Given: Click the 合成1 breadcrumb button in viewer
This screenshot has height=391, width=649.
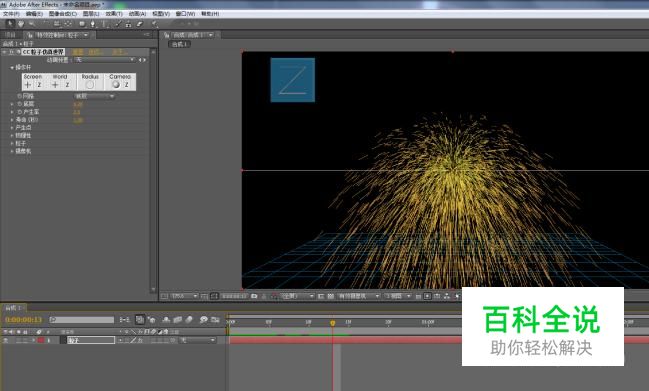Looking at the screenshot, I should pos(180,44).
